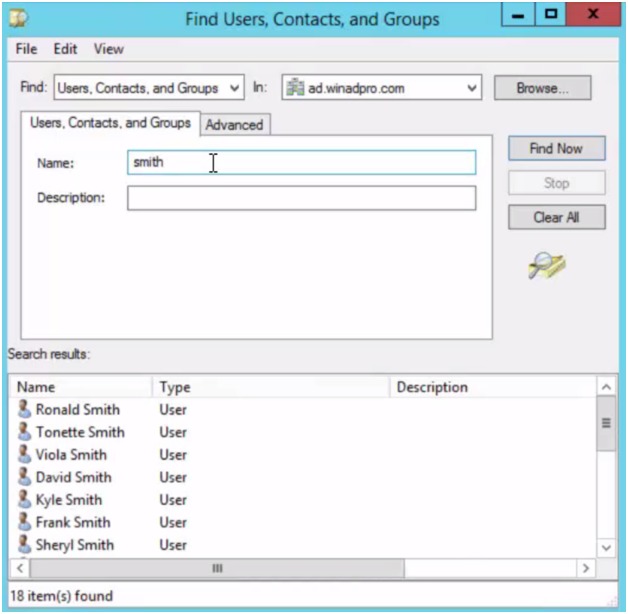The height and width of the screenshot is (614, 628).
Task: Click the user icon beside Tonette Smith
Action: pyautogui.click(x=24, y=432)
